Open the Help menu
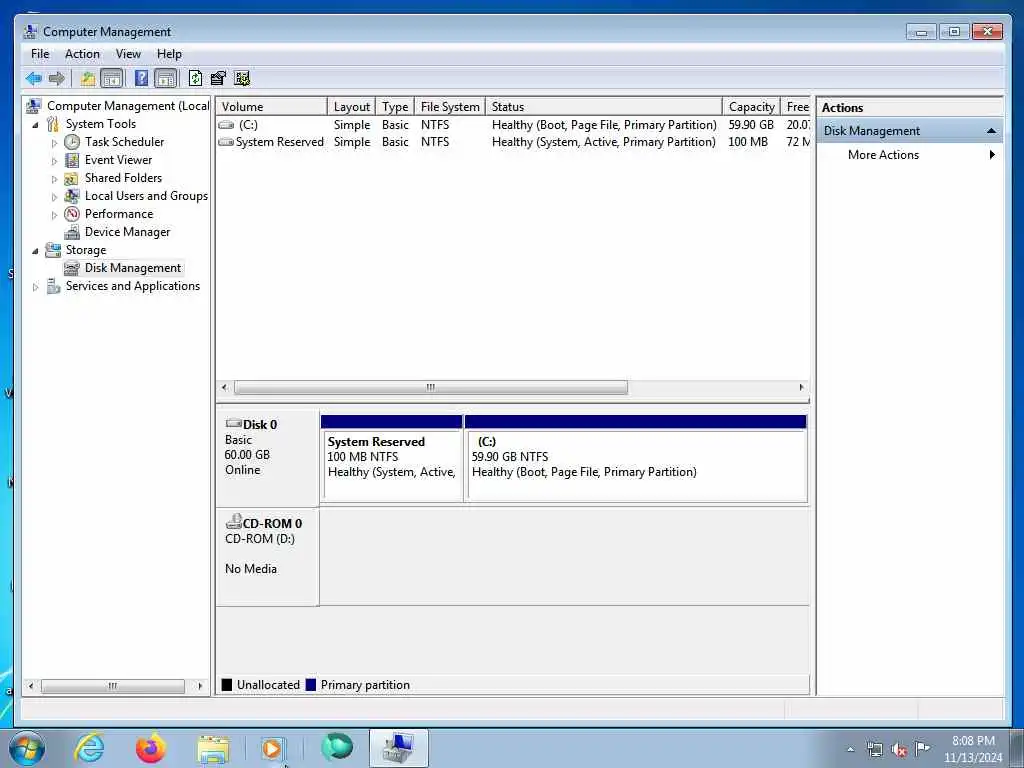This screenshot has height=768, width=1024. click(x=169, y=54)
